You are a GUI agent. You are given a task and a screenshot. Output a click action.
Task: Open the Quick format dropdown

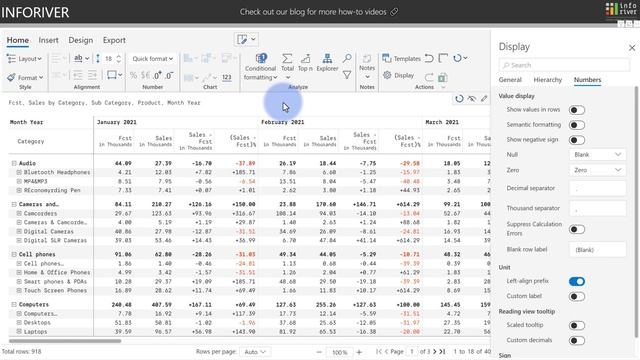(152, 58)
